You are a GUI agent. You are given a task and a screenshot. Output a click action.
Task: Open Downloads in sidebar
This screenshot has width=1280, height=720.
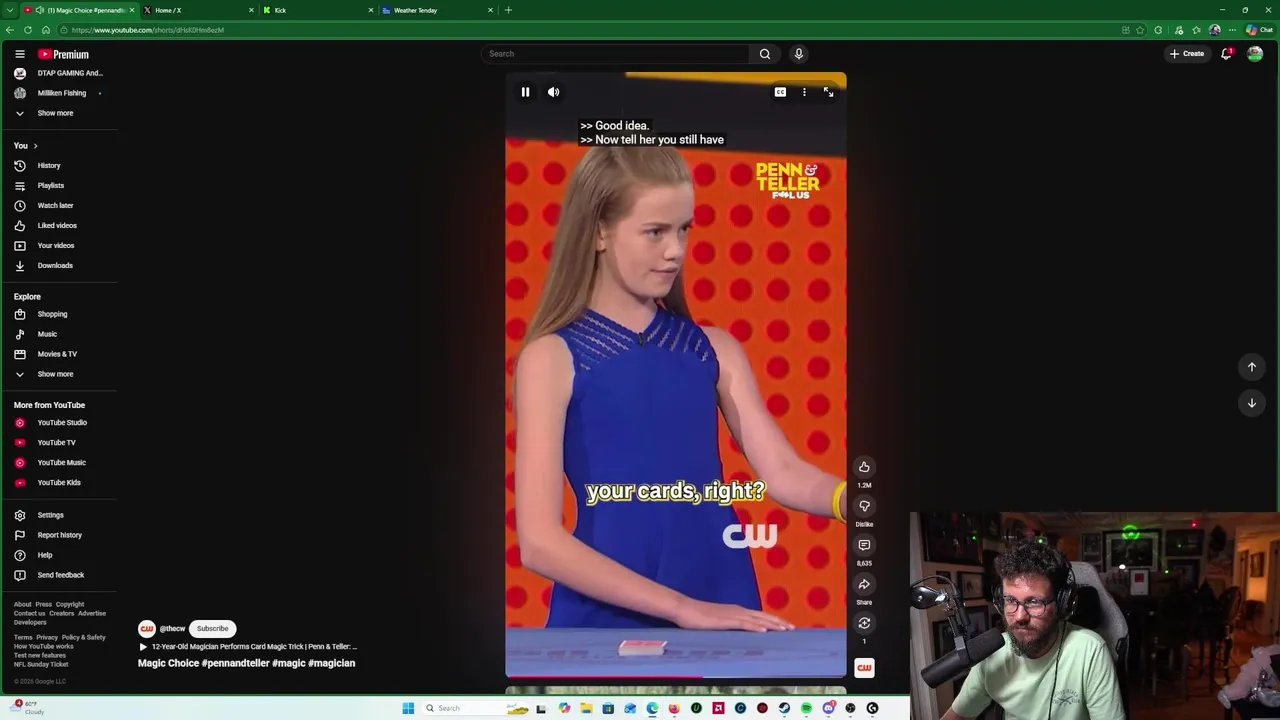pyautogui.click(x=55, y=266)
